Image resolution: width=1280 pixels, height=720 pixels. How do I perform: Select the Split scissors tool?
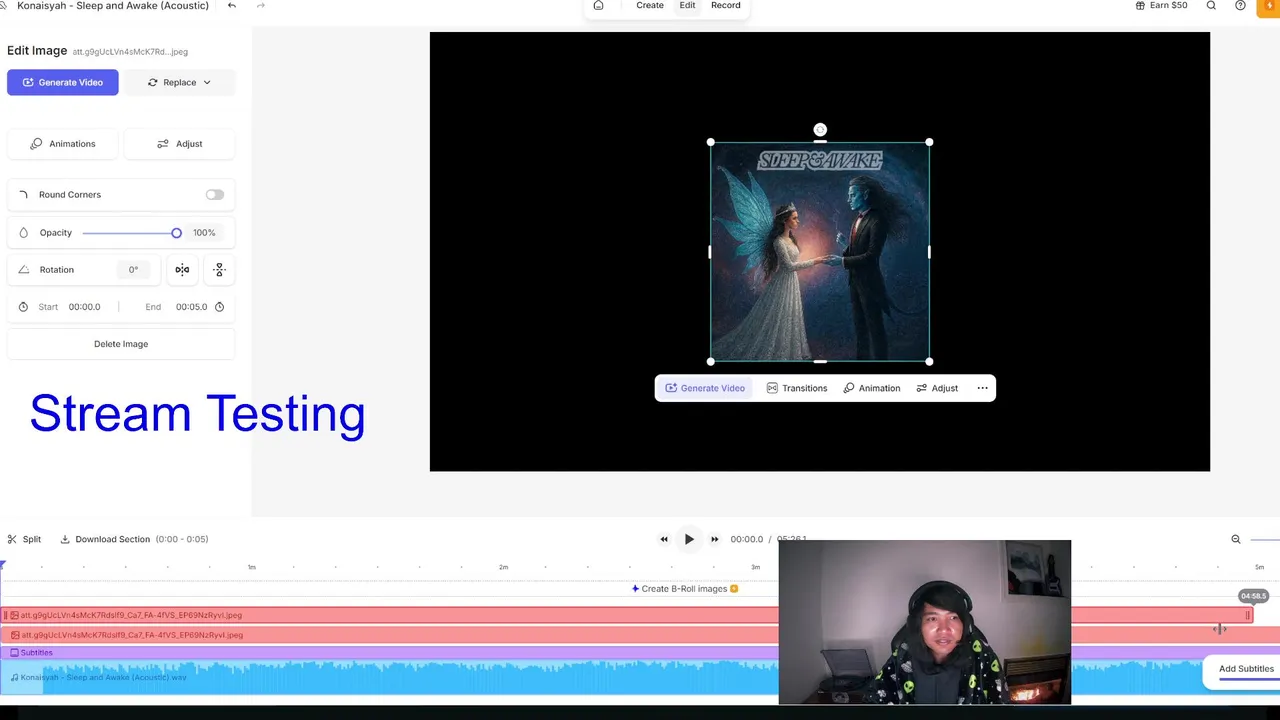coord(24,539)
